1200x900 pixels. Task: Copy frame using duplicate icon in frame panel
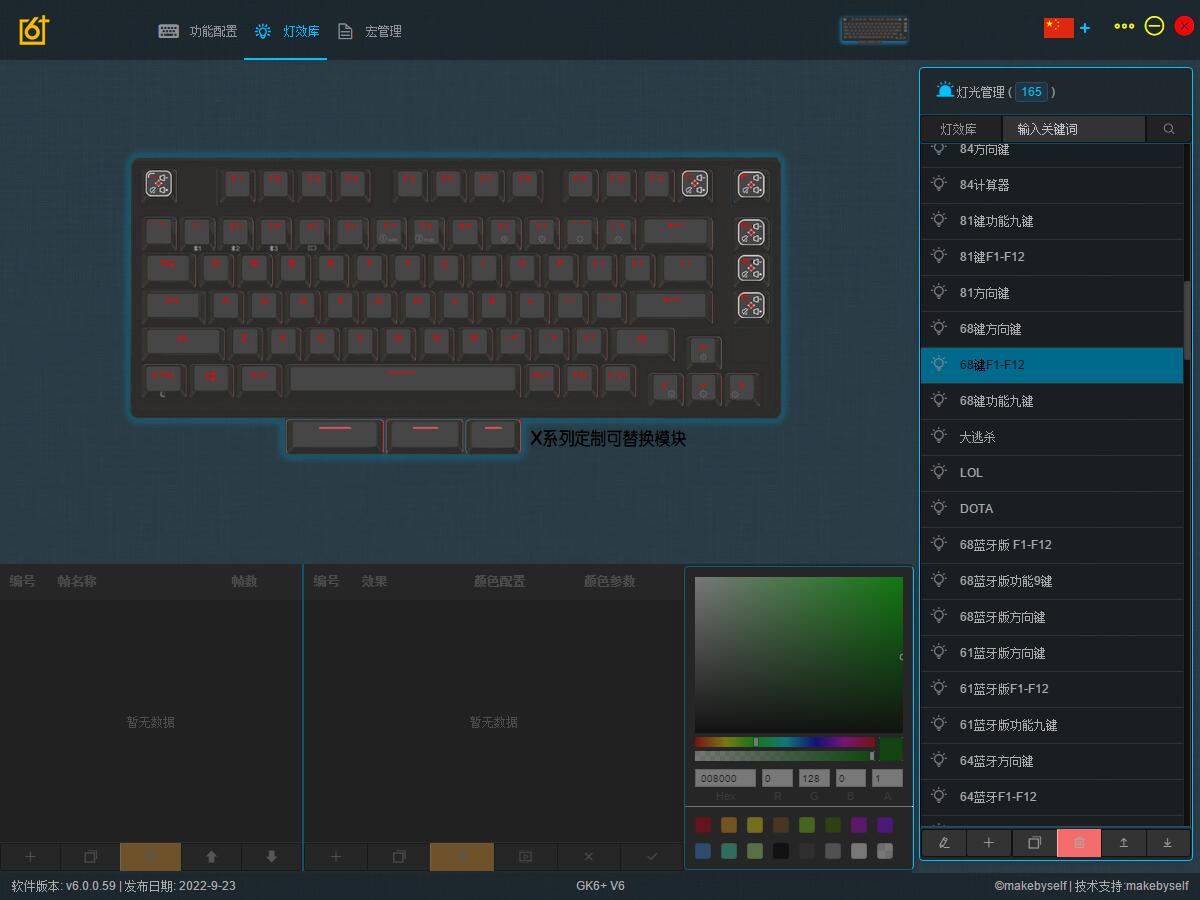click(x=90, y=857)
